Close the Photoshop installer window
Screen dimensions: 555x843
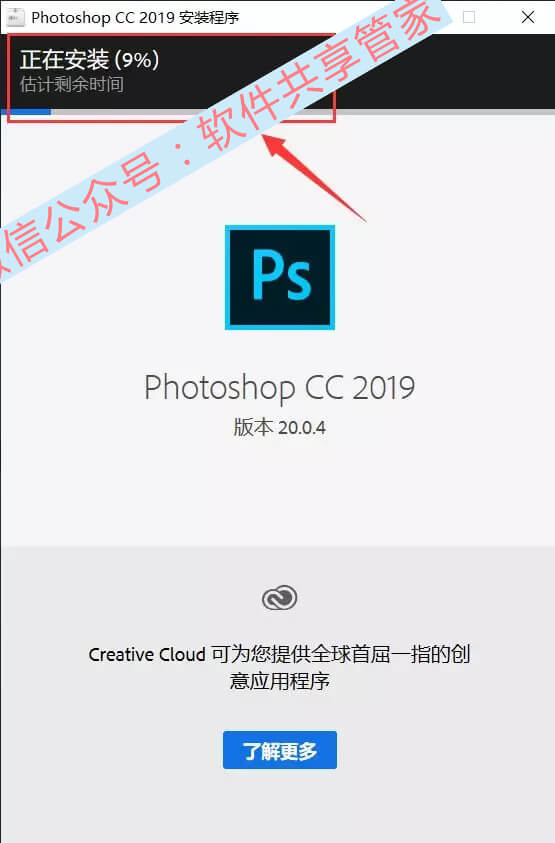(528, 17)
